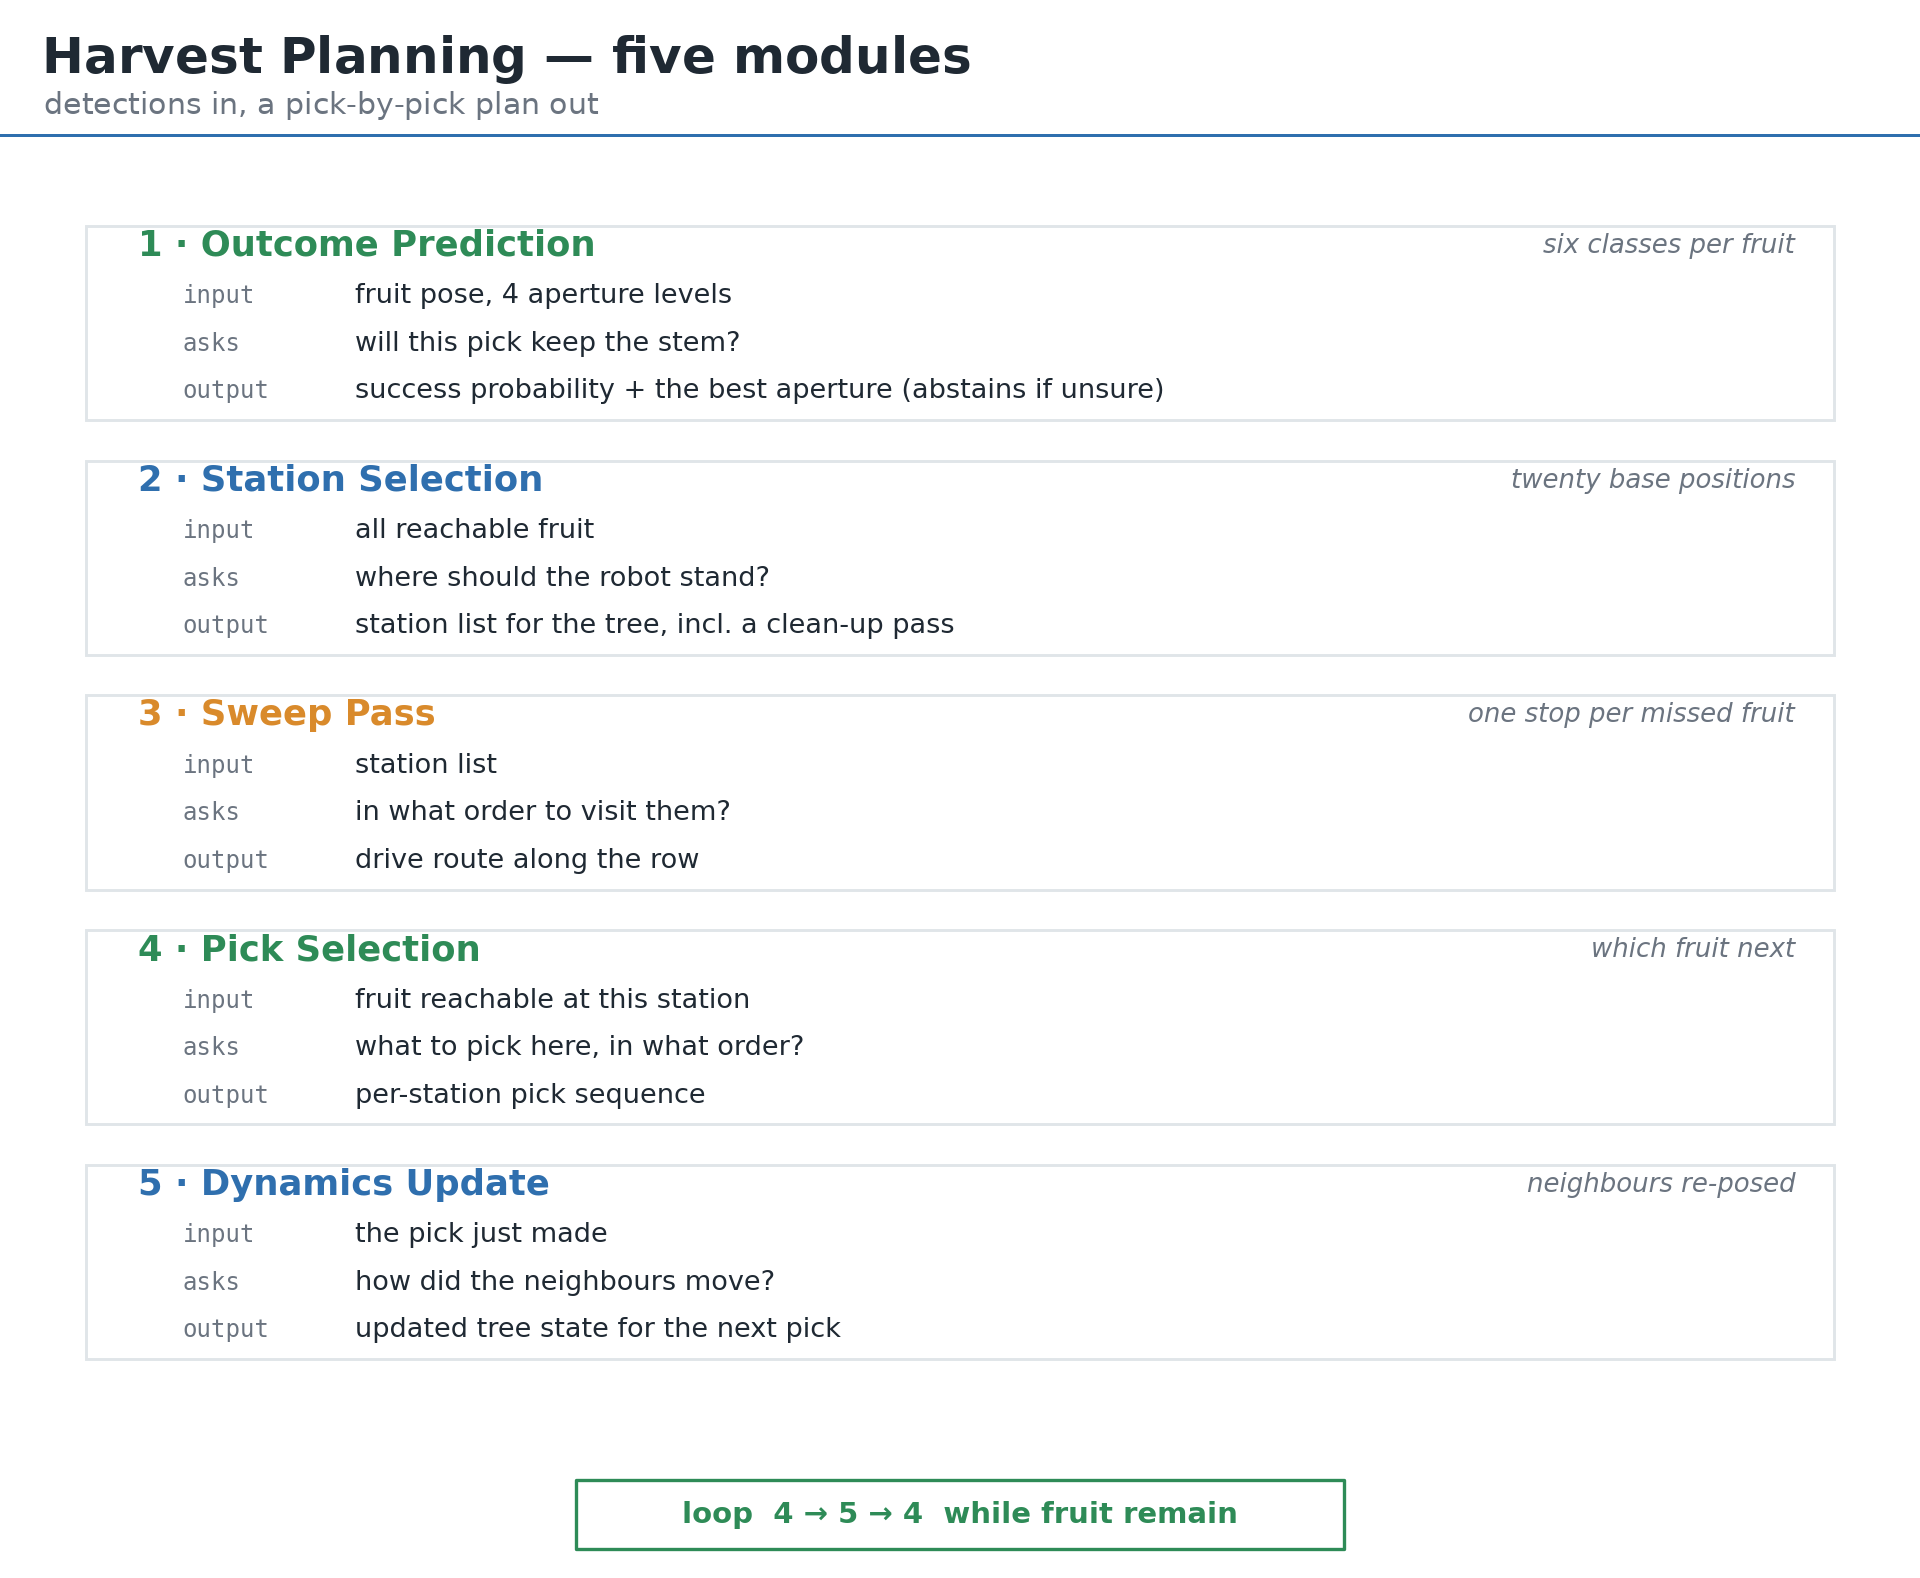Click the 'output' label in Sweep Pass
This screenshot has width=1920, height=1578.
tap(225, 861)
